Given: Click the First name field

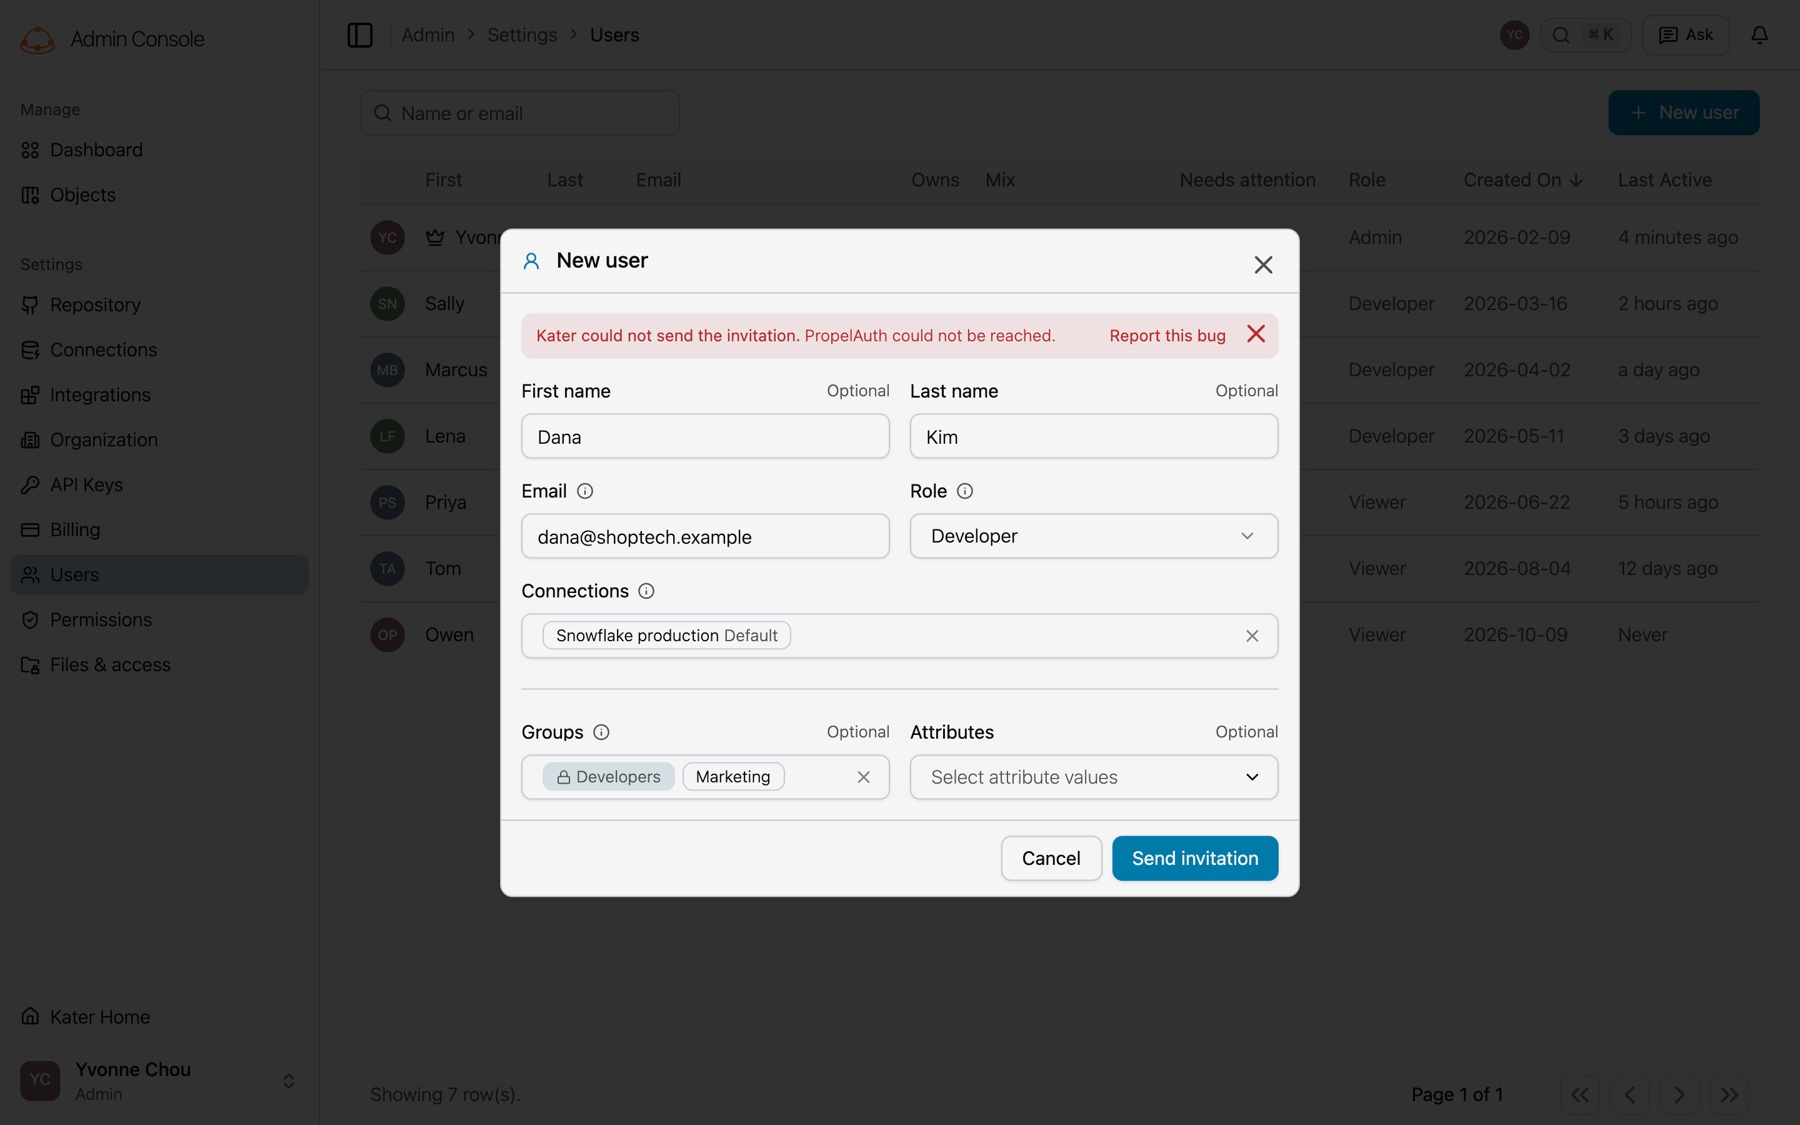Looking at the screenshot, I should pos(705,436).
